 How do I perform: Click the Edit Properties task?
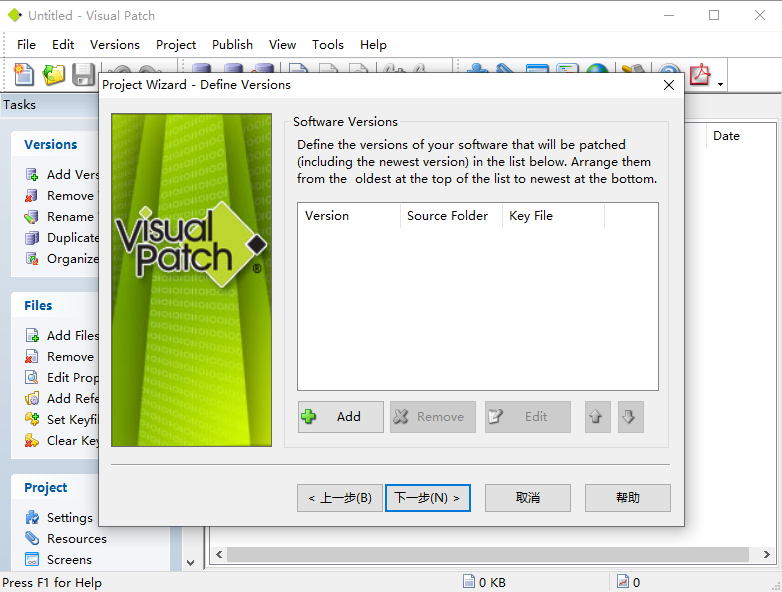click(62, 378)
